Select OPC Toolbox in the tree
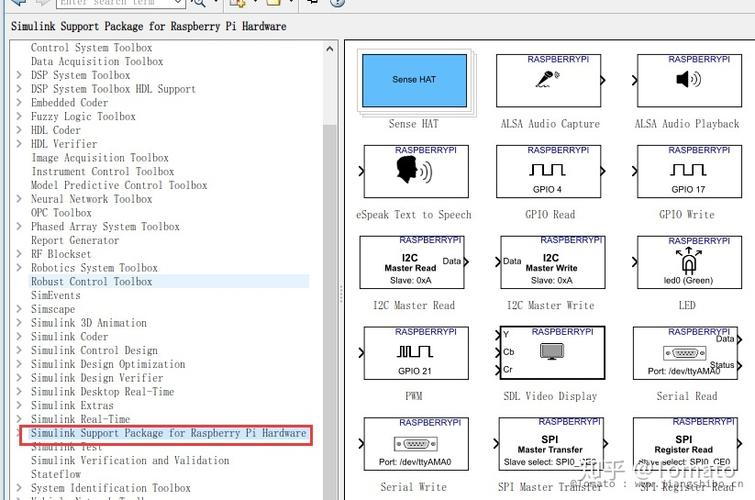 pos(61,213)
